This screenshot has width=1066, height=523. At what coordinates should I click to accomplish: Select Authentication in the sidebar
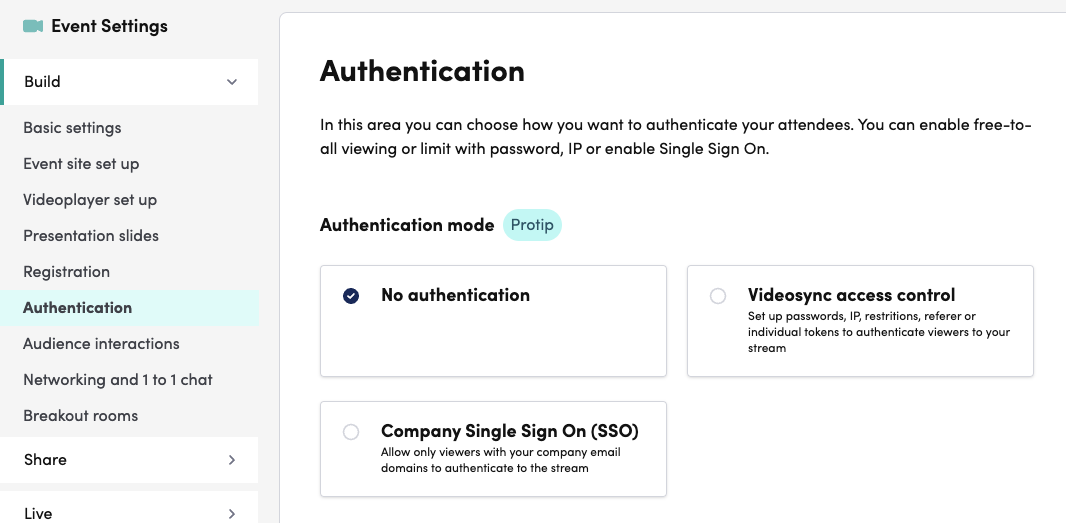pyautogui.click(x=77, y=308)
